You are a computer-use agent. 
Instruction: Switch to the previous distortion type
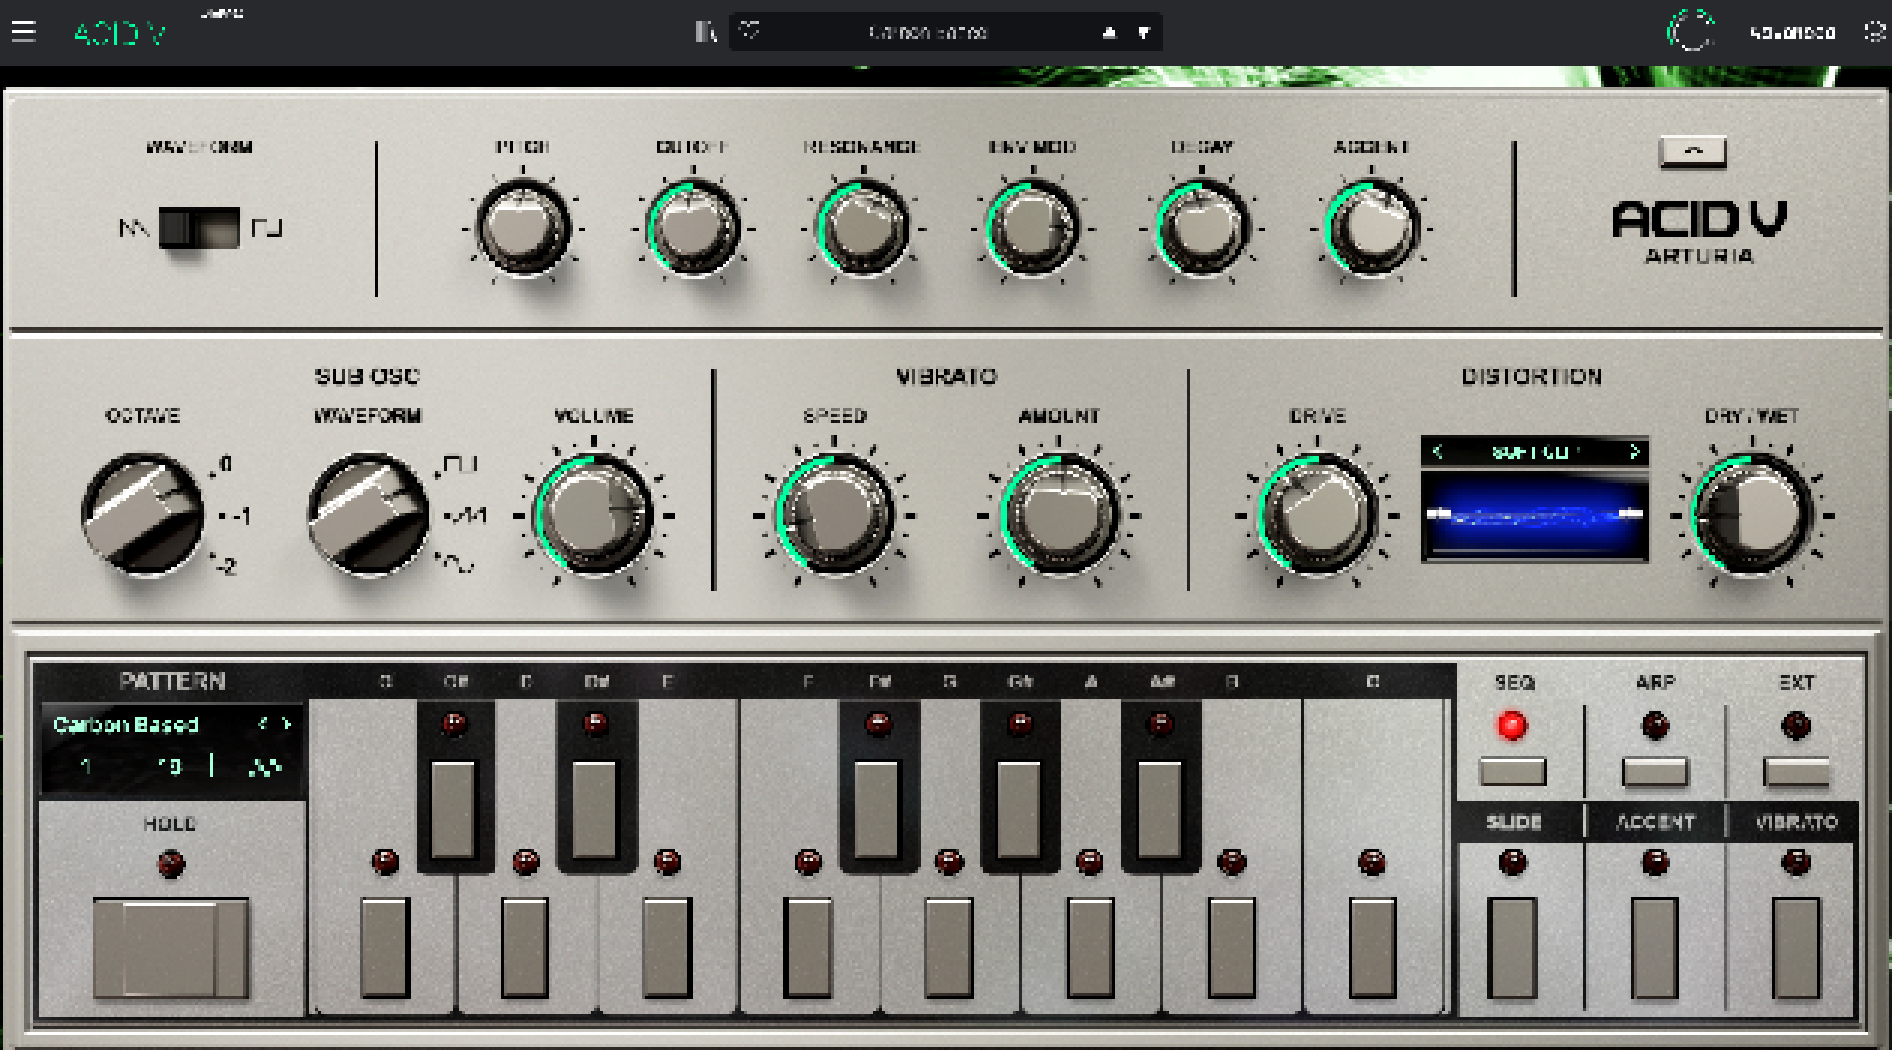pos(1438,452)
